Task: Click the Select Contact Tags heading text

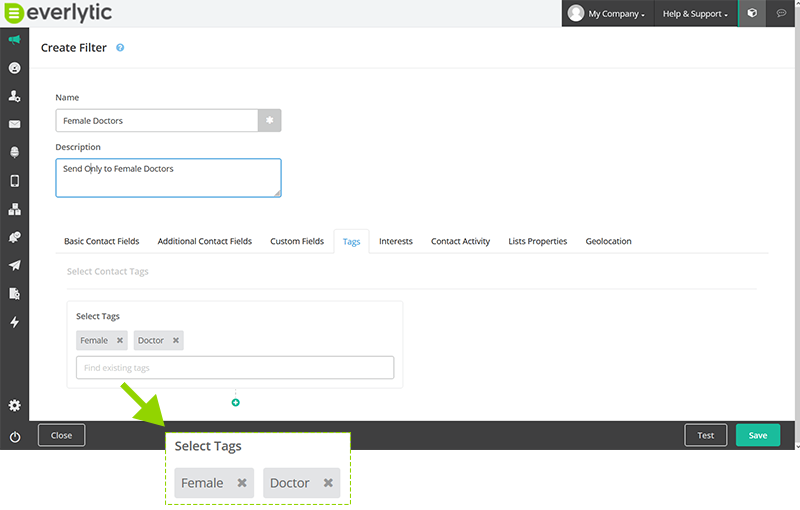Action: (108, 271)
